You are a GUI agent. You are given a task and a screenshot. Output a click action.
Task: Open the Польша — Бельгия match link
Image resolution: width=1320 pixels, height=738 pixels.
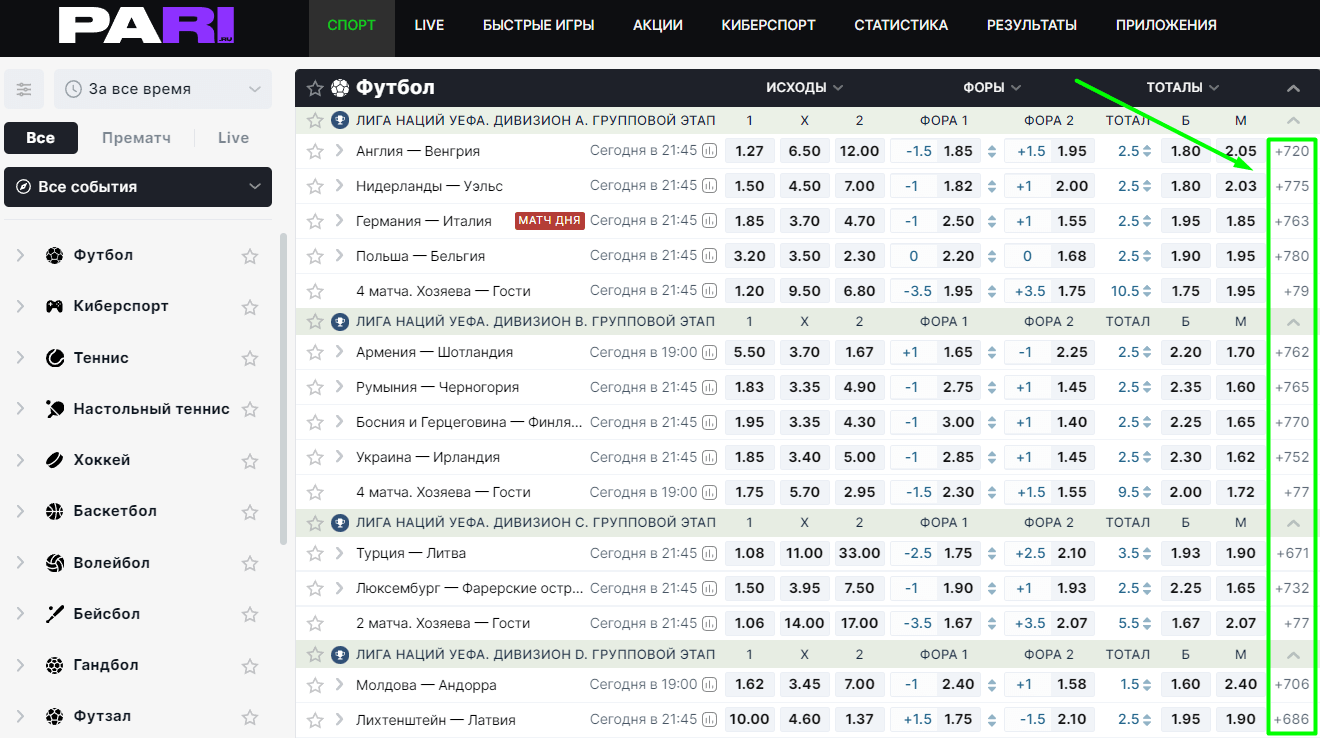(x=420, y=256)
